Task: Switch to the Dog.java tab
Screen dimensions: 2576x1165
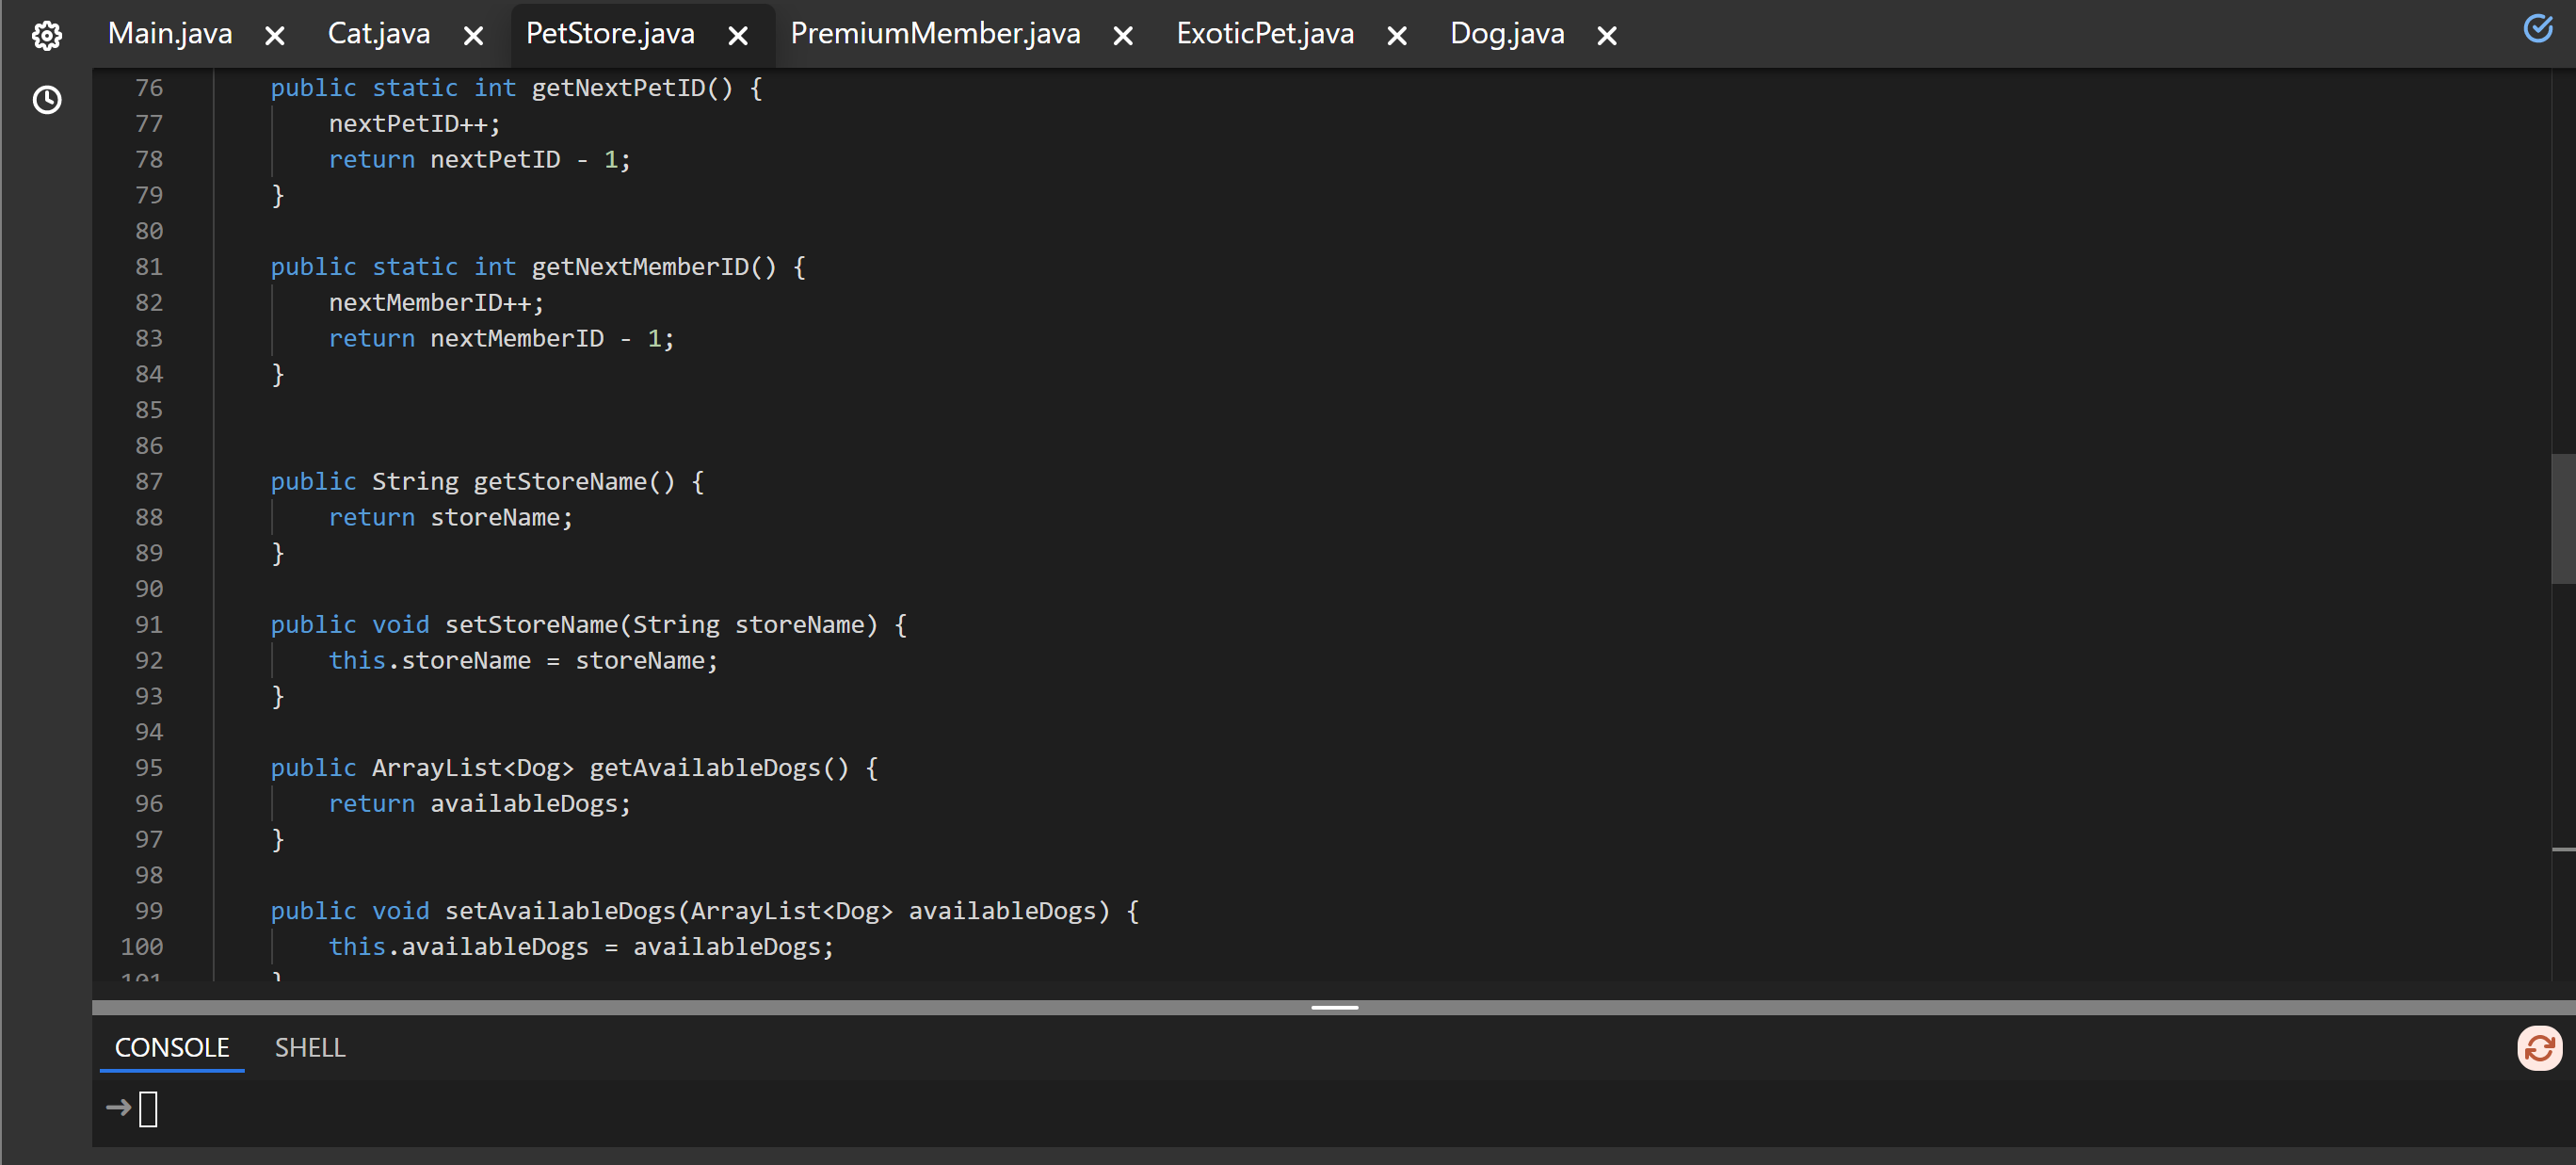Action: (x=1506, y=34)
